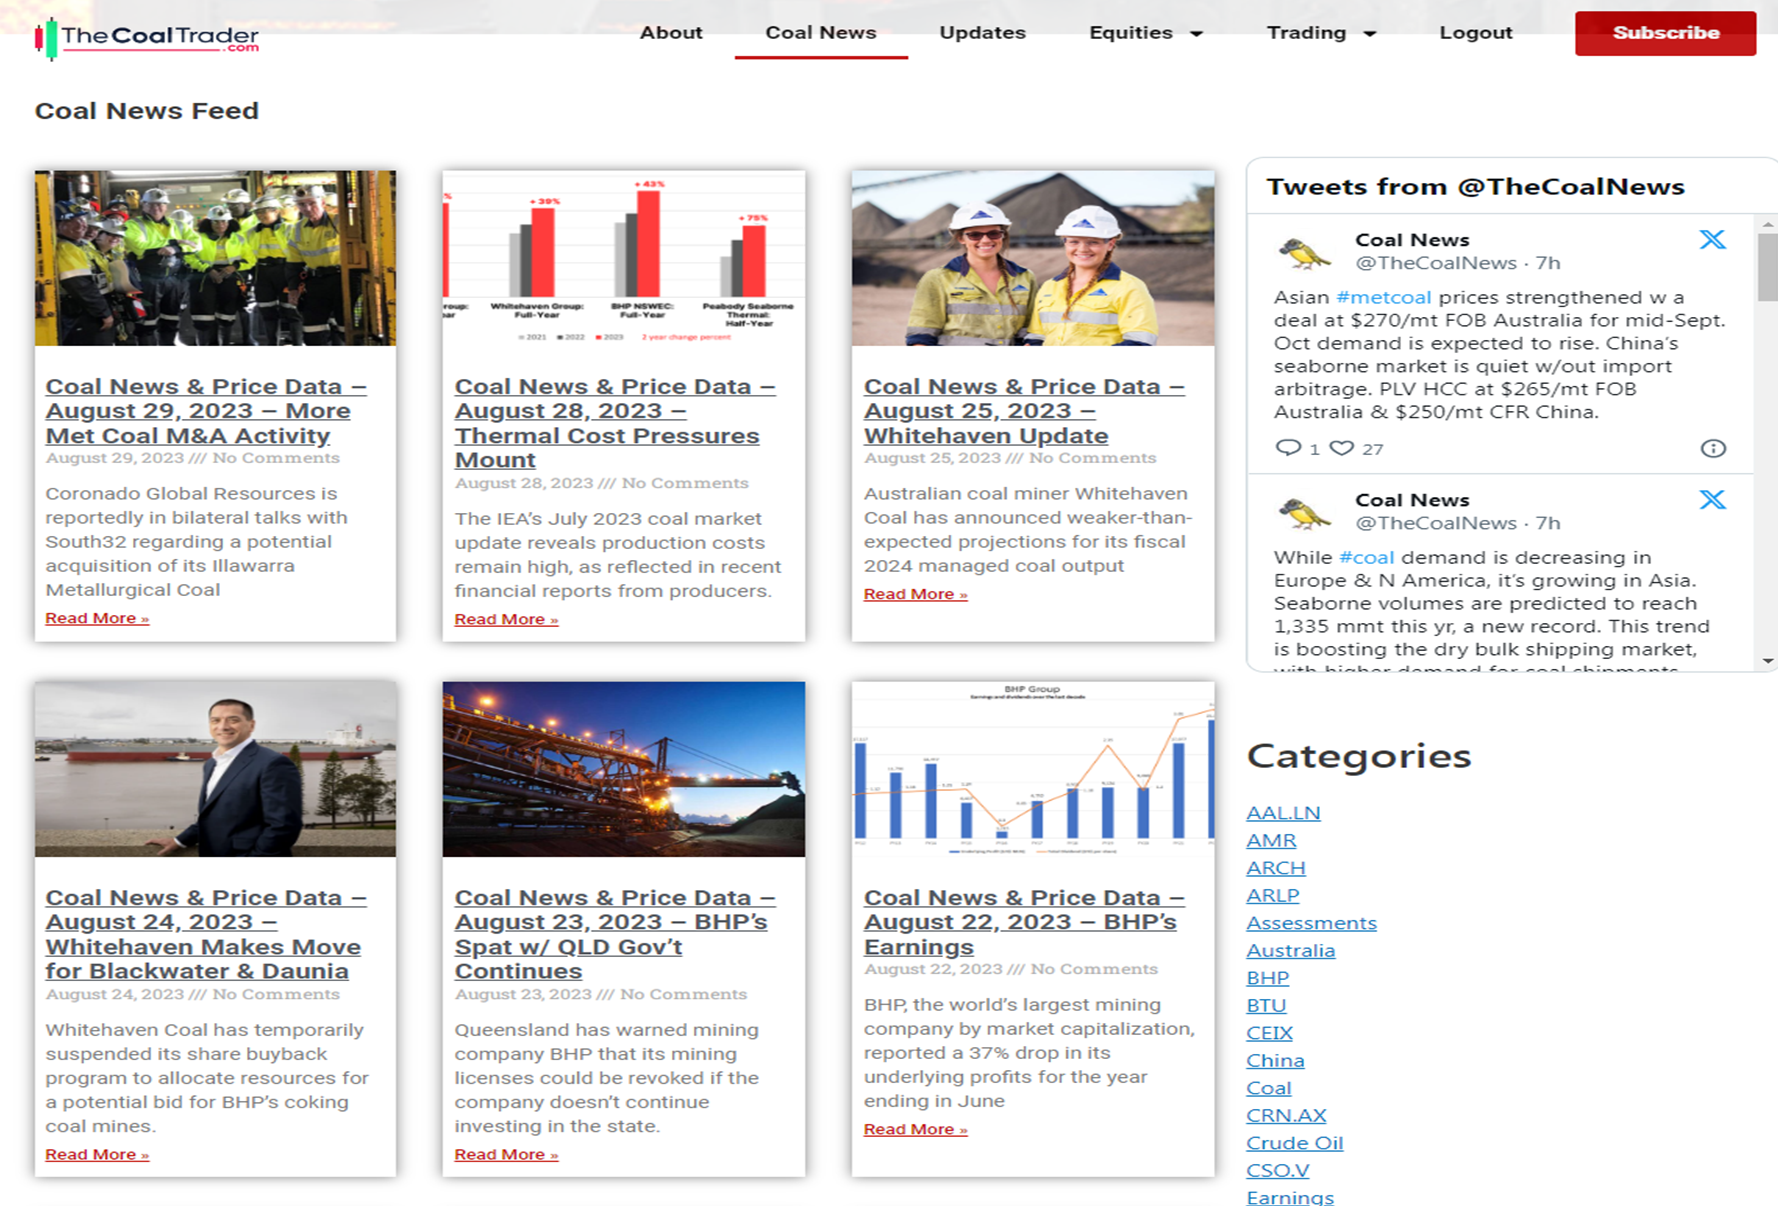Screen dimensions: 1778x1206
Task: Read More on Whitehaven weaker projections article
Action: pyautogui.click(x=915, y=594)
